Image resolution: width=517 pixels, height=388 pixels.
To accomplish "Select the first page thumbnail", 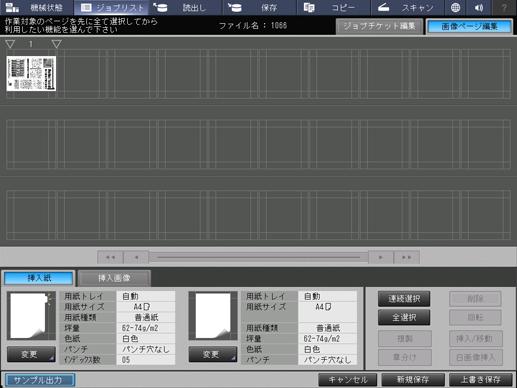I will point(31,73).
